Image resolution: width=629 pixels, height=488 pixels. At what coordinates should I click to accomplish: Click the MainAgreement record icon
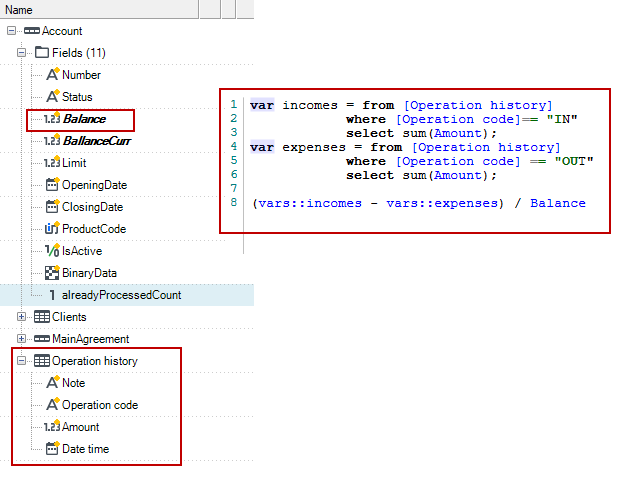pos(42,339)
